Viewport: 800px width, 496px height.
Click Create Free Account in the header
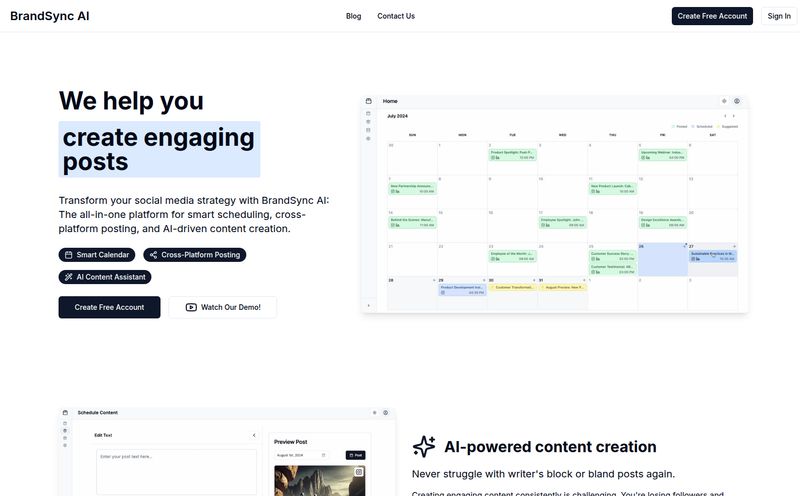712,16
